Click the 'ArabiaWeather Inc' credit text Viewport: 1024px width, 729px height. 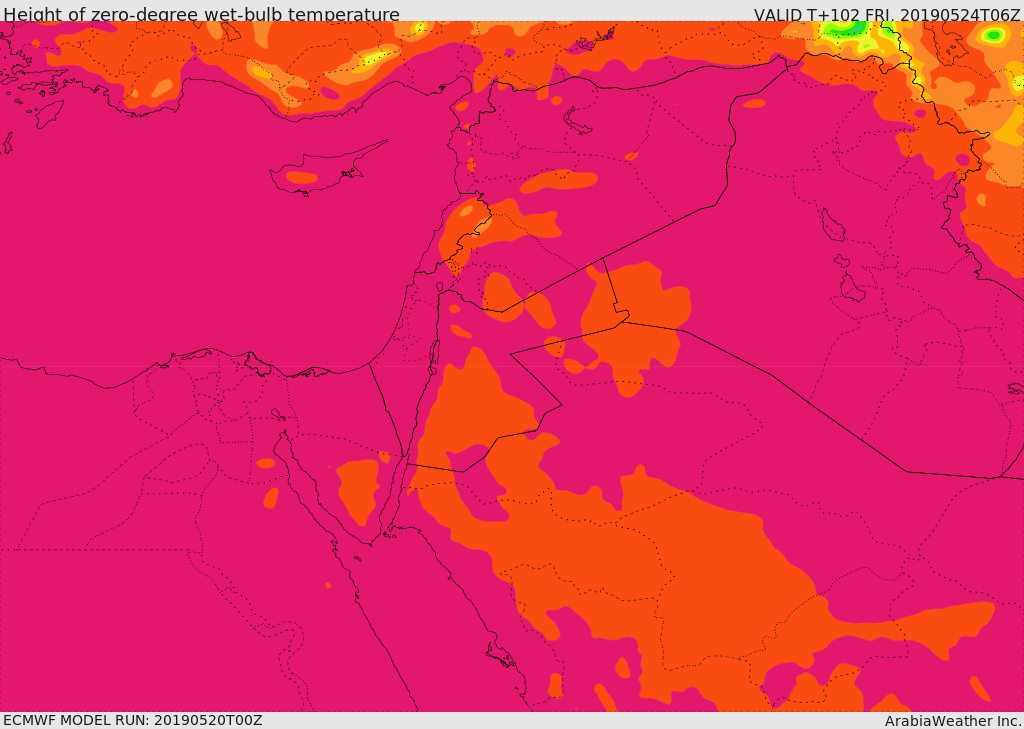tap(953, 721)
